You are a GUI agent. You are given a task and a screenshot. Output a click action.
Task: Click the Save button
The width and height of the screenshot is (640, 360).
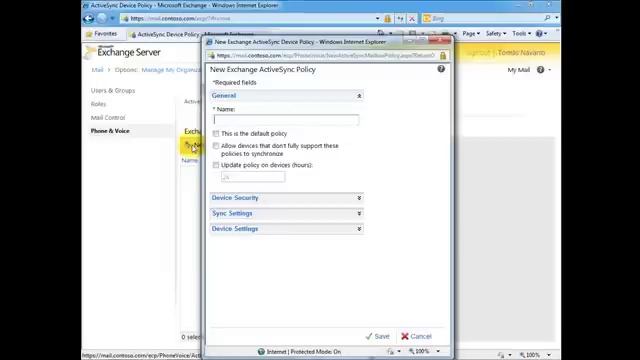[378, 336]
